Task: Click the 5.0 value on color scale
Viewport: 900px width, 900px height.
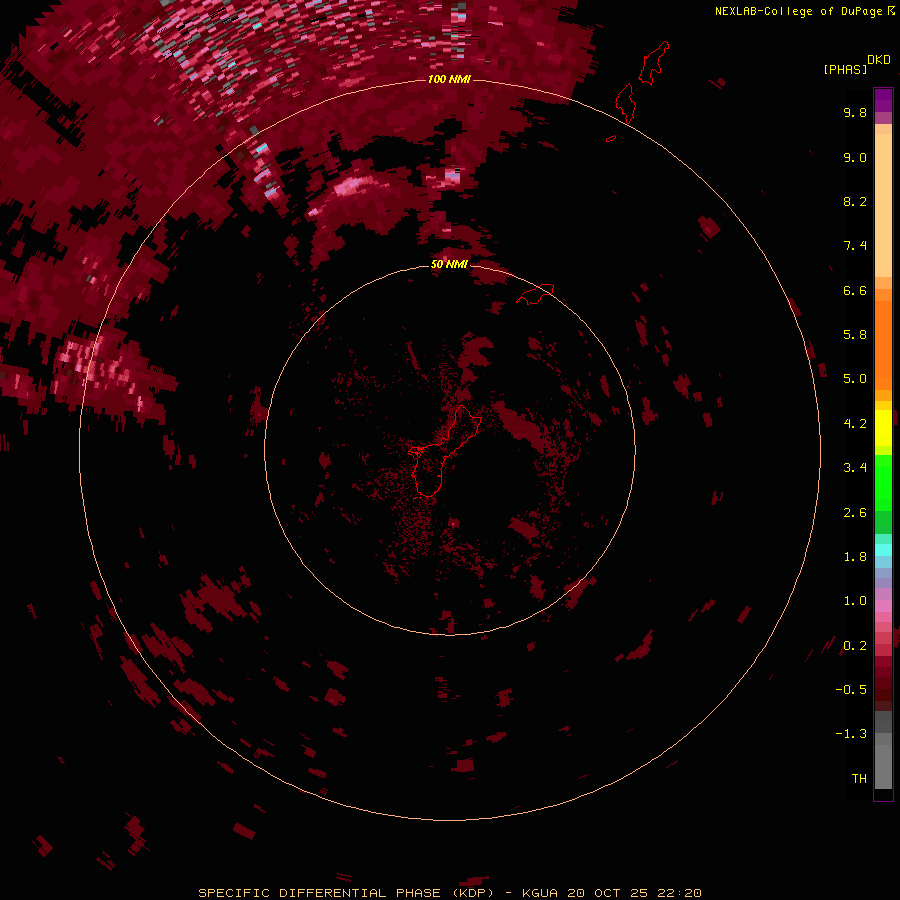Action: coord(855,379)
